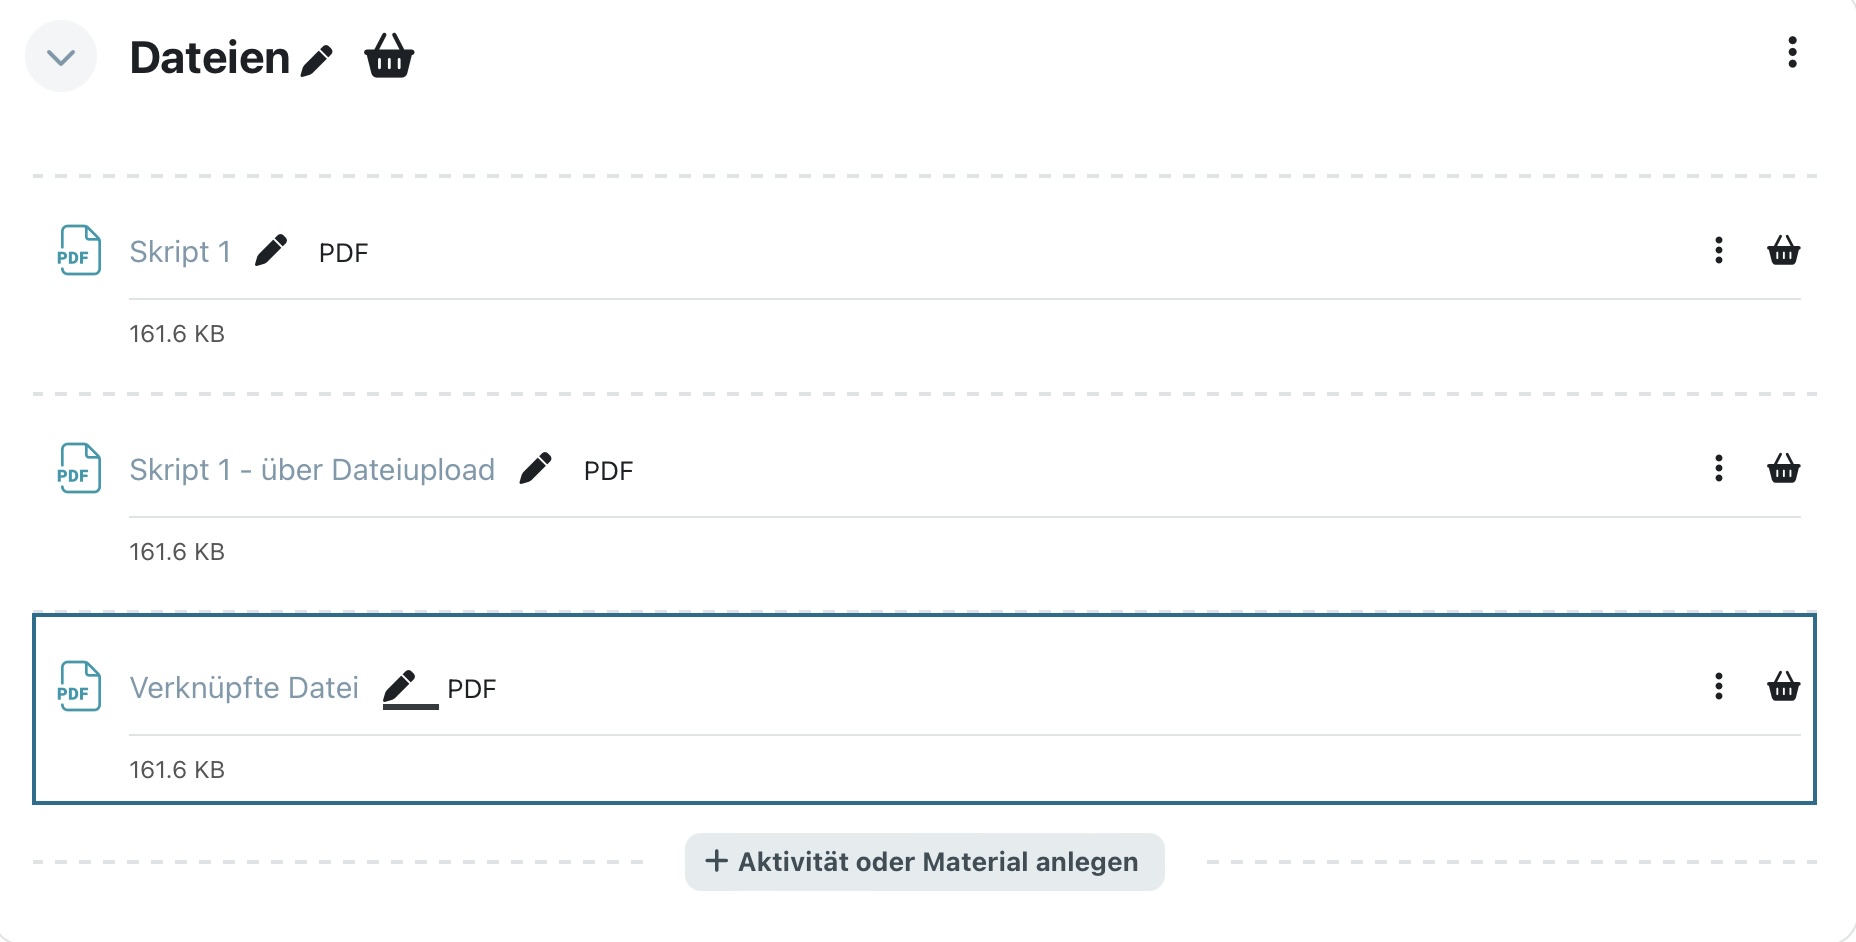Screen dimensions: 1856x942
Task: Open the three-dot menu for Skript 1
Action: pyautogui.click(x=1719, y=250)
